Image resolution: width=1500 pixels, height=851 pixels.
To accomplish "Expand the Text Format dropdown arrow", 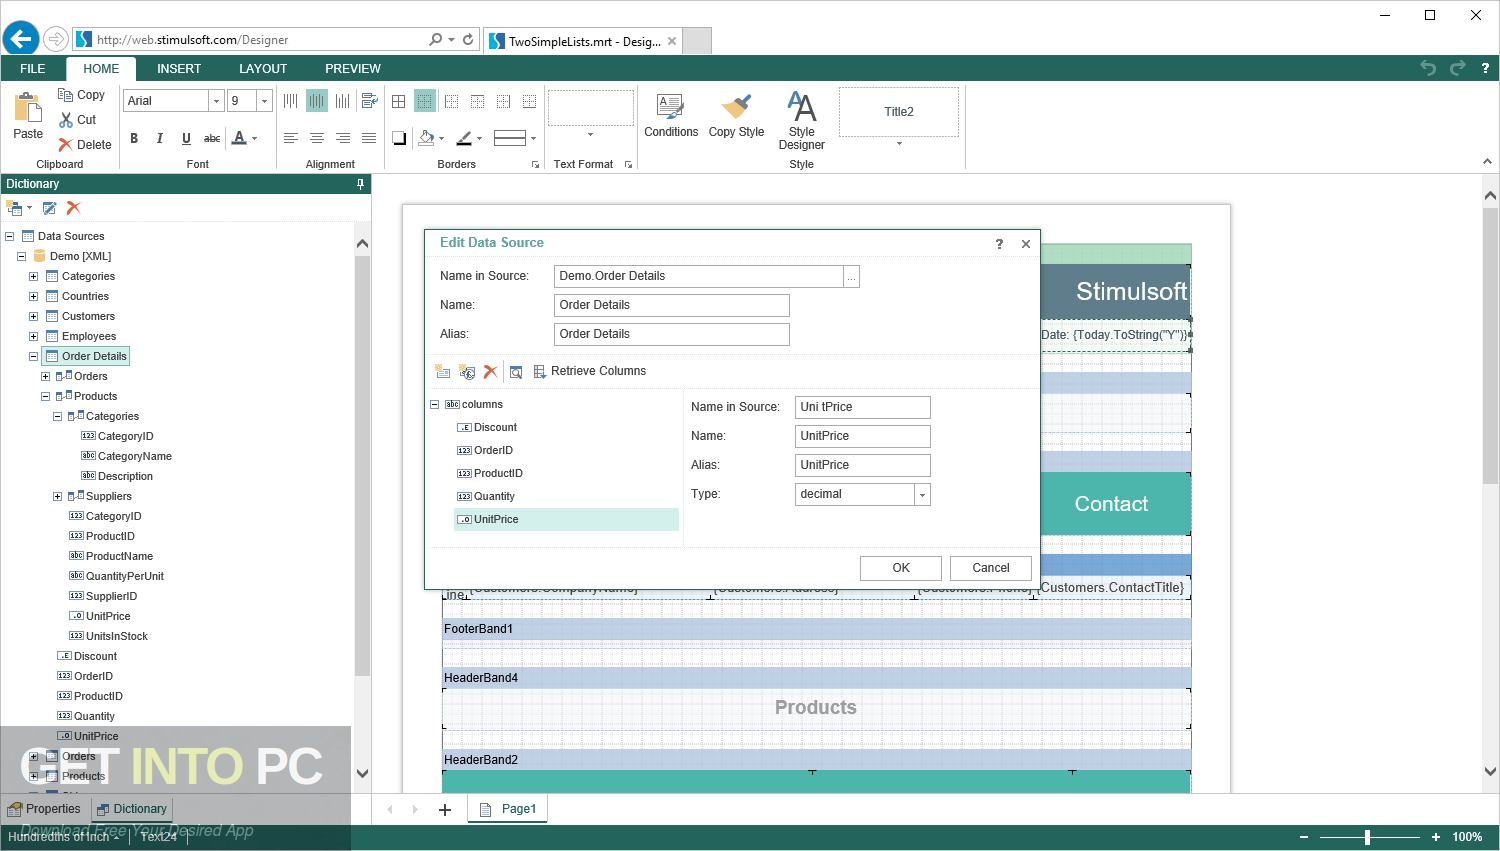I will (x=591, y=134).
